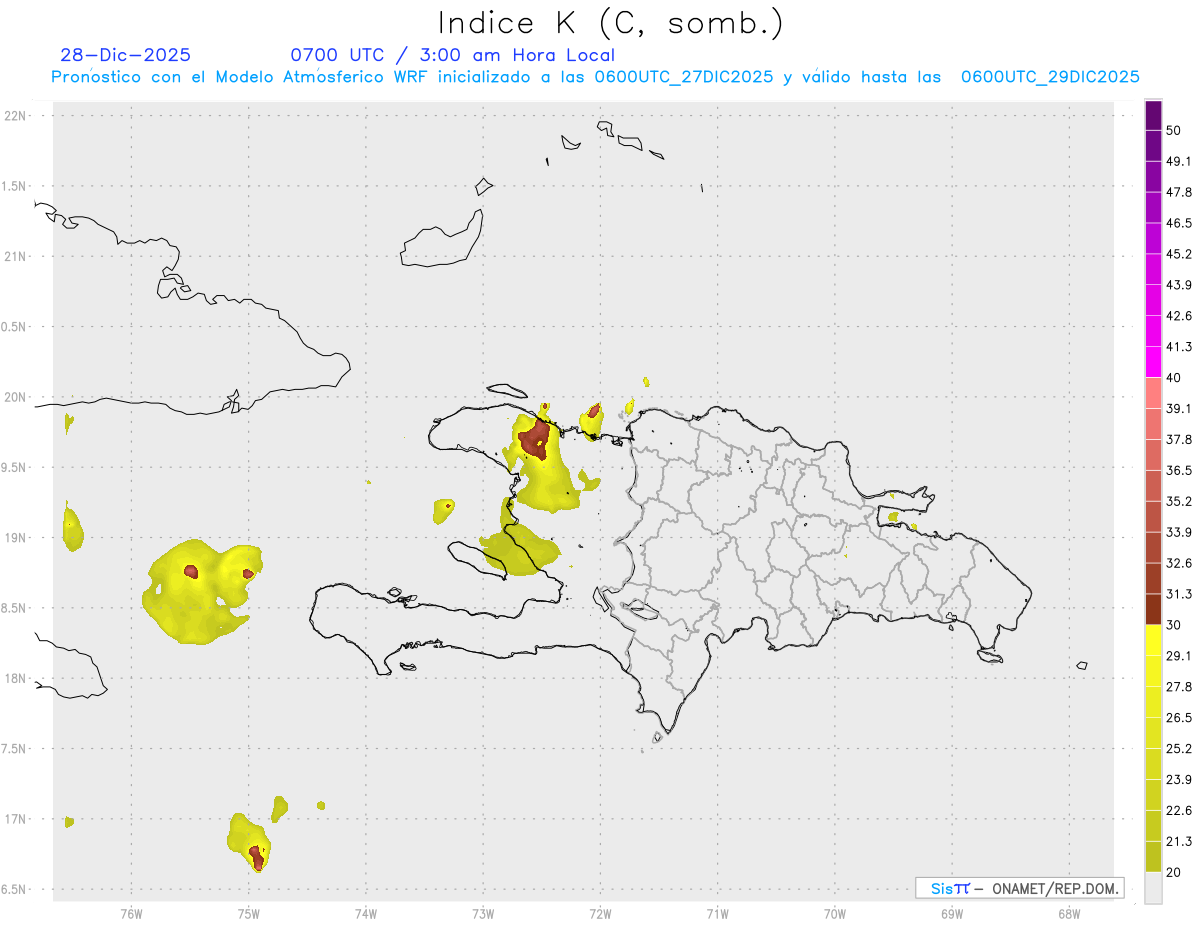Click the colorbar value '49.1'

pos(1179,161)
